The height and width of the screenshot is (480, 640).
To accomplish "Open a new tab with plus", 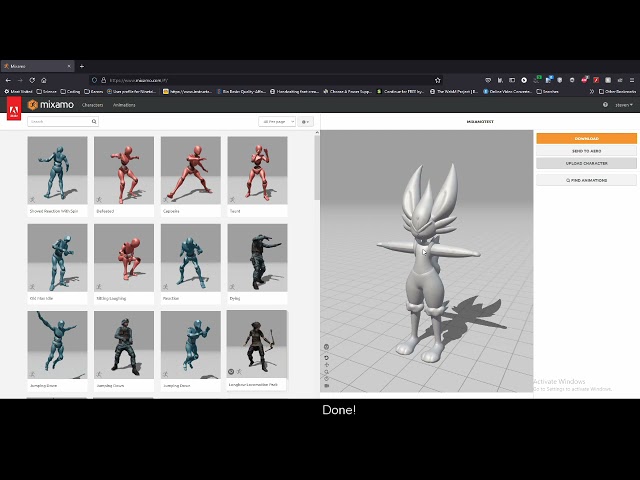I will pyautogui.click(x=82, y=66).
